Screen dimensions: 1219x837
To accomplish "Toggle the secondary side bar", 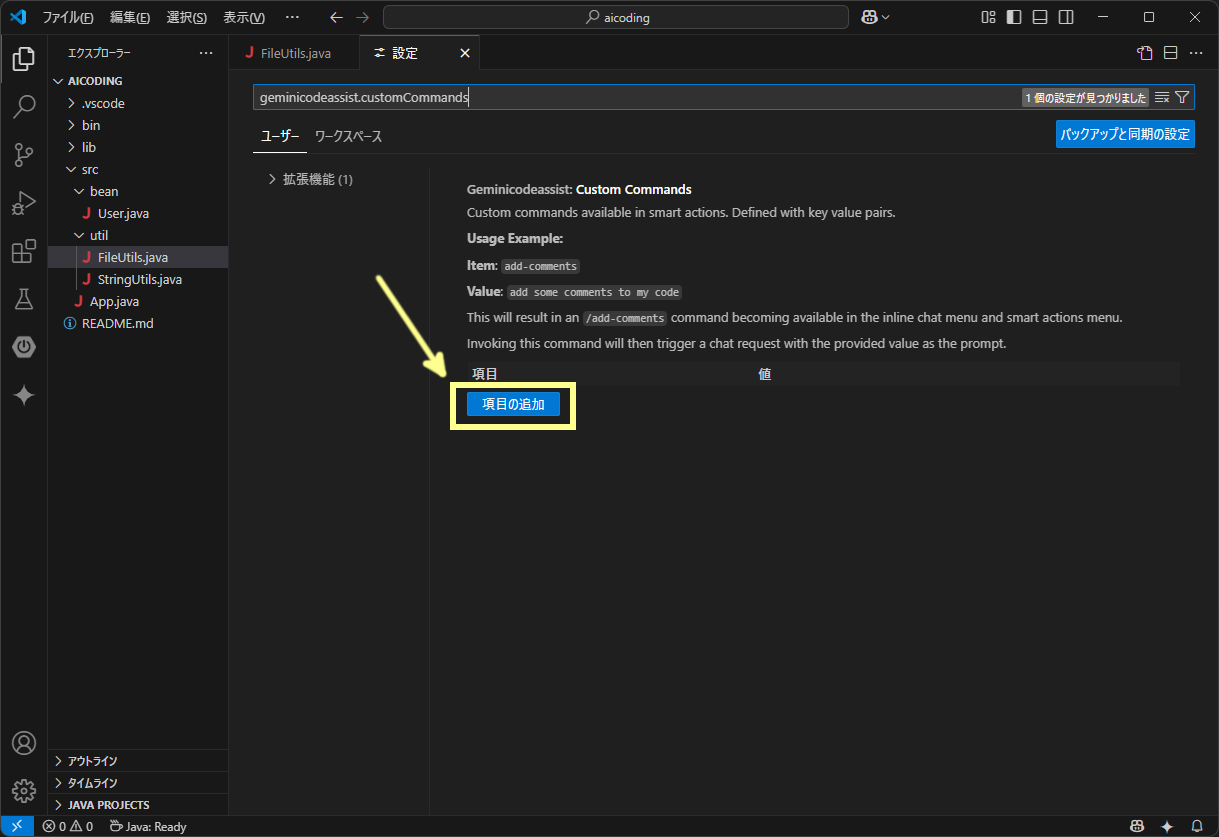I will click(1065, 16).
